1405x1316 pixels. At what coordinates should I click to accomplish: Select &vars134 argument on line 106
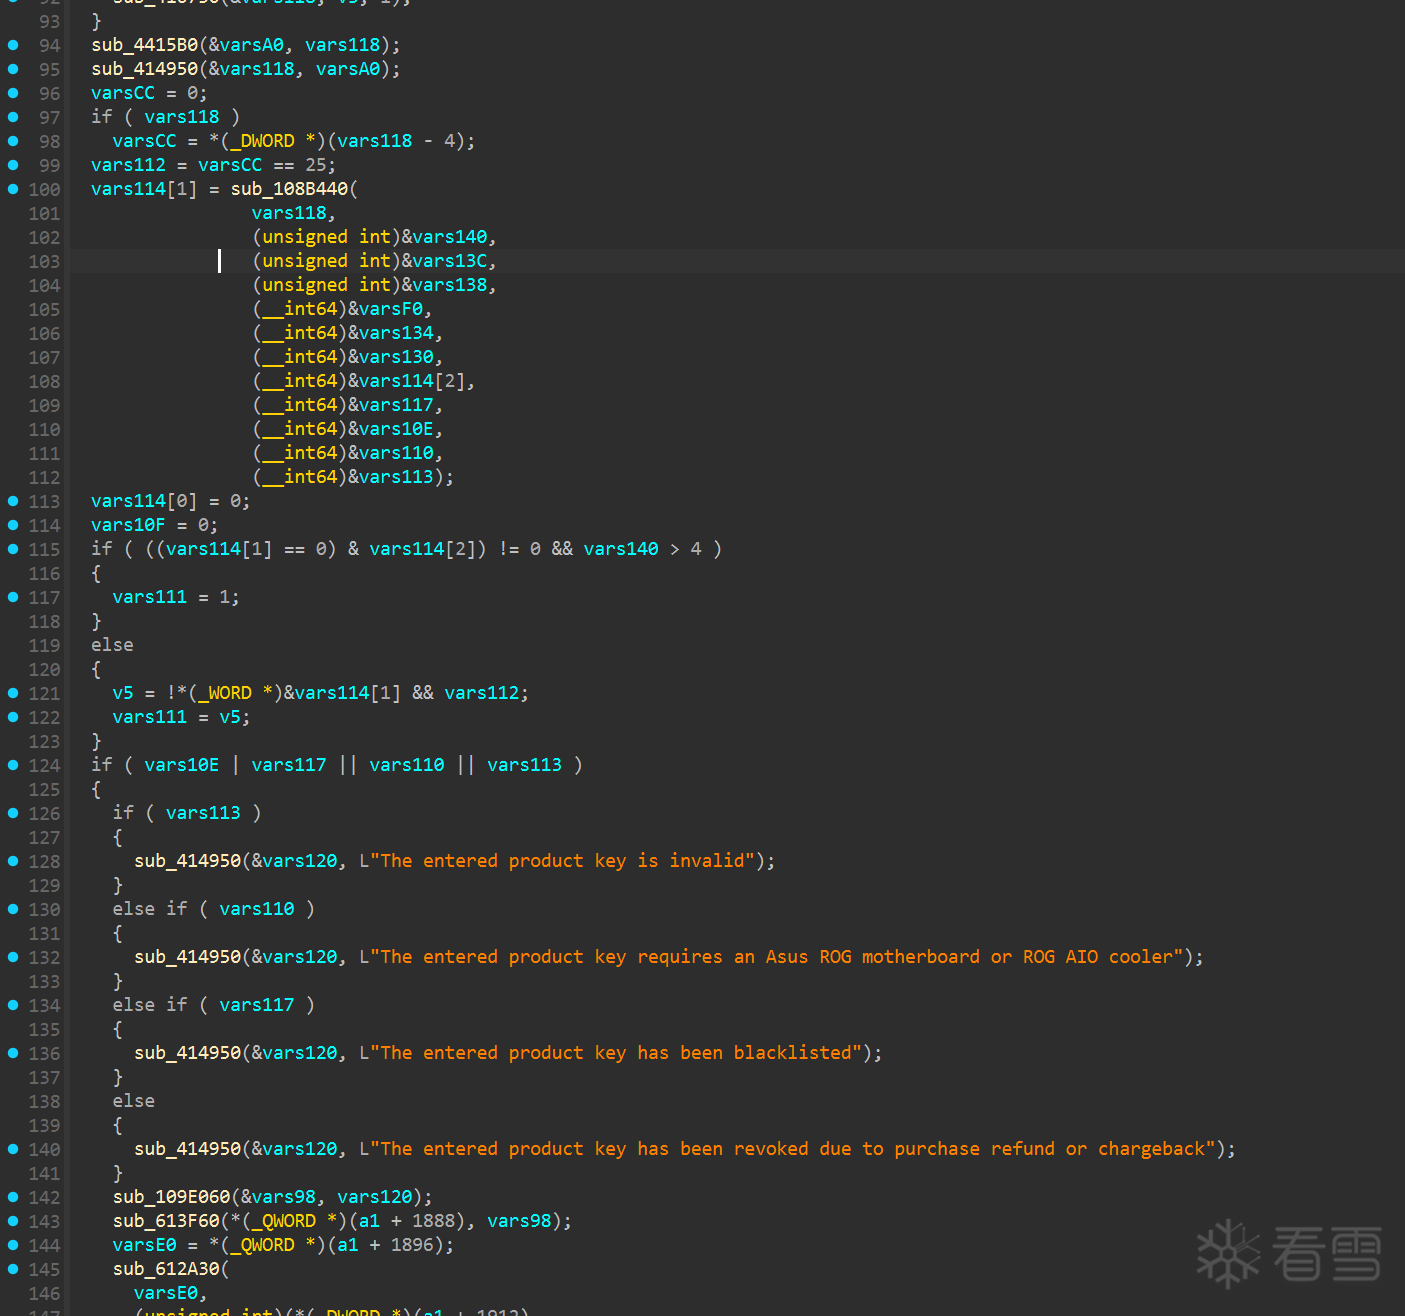pos(391,333)
